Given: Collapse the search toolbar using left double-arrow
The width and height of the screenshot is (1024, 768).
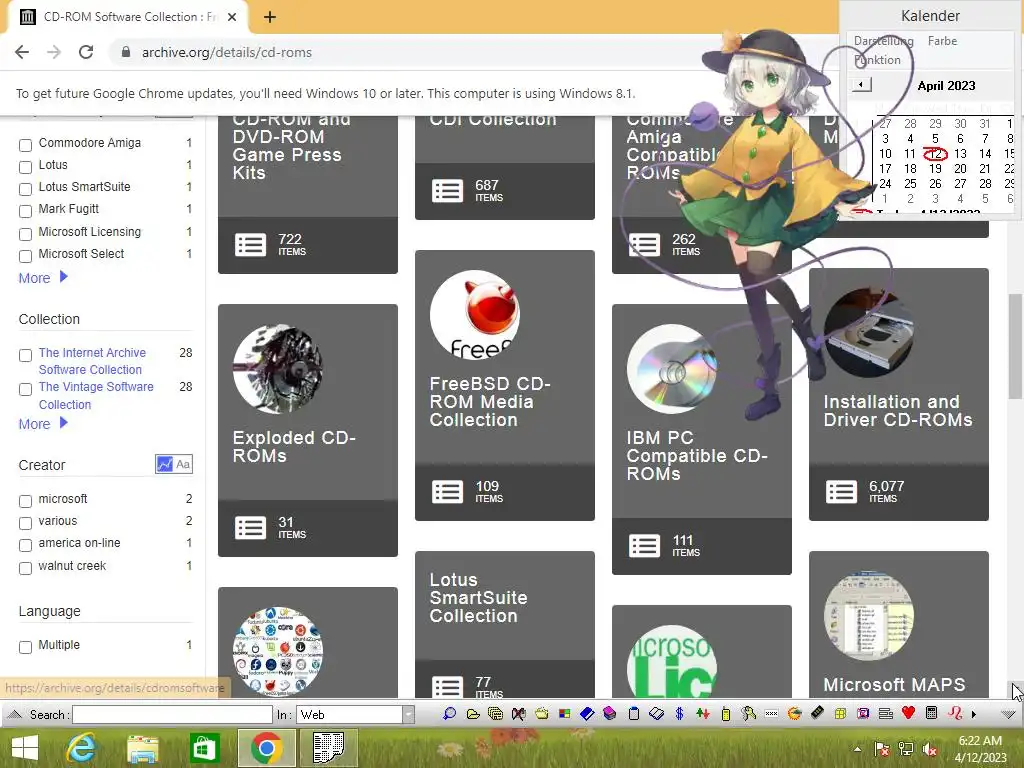Looking at the screenshot, I should tap(14, 714).
